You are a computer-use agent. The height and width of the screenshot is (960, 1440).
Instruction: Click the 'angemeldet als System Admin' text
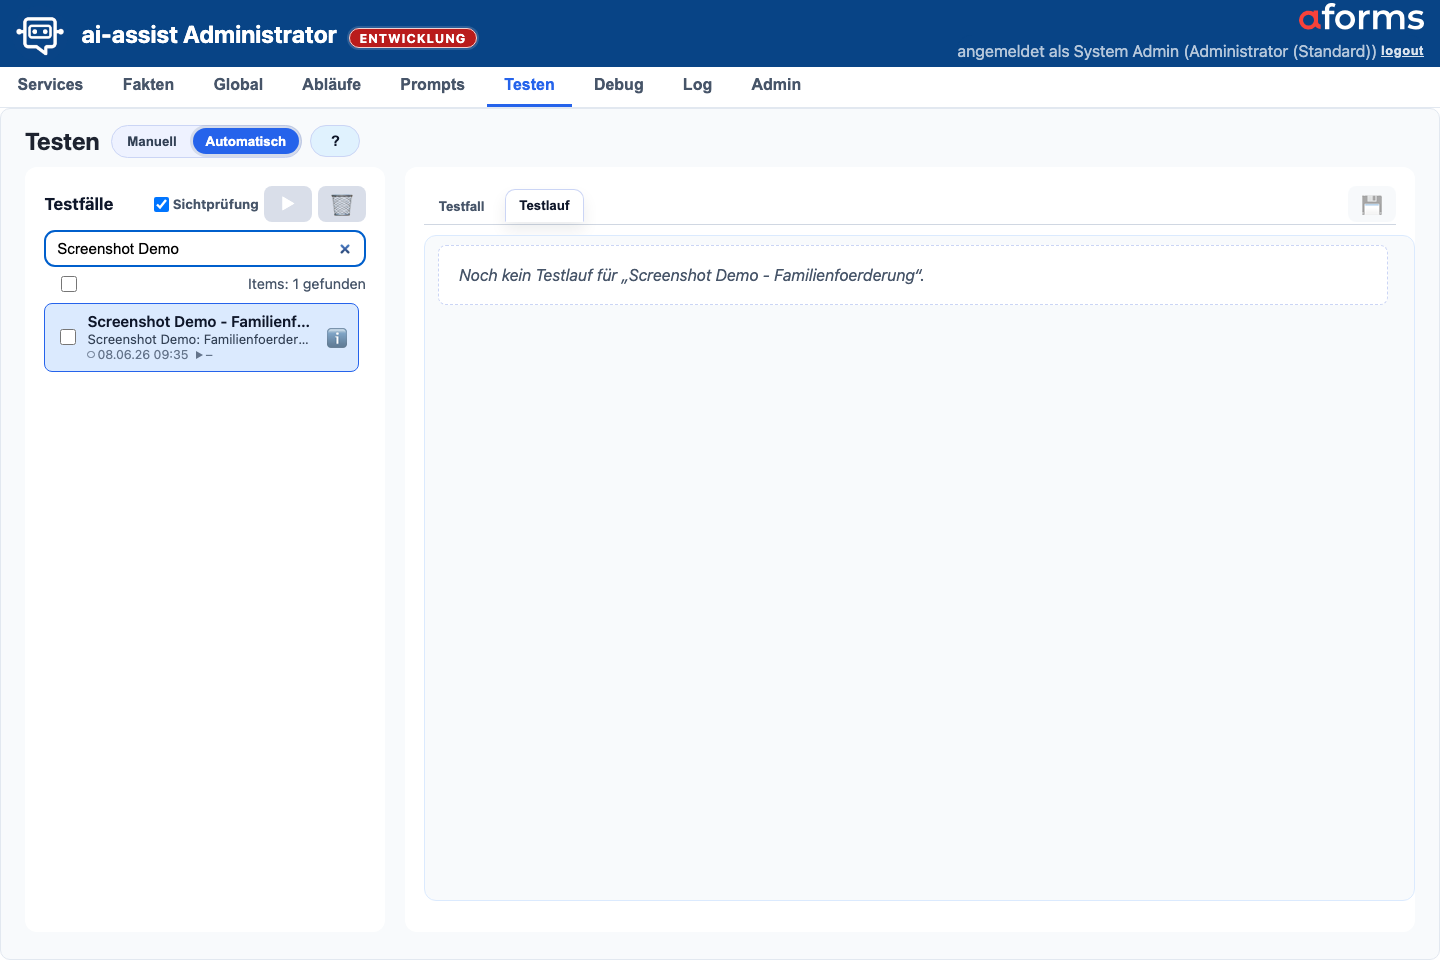point(1167,51)
